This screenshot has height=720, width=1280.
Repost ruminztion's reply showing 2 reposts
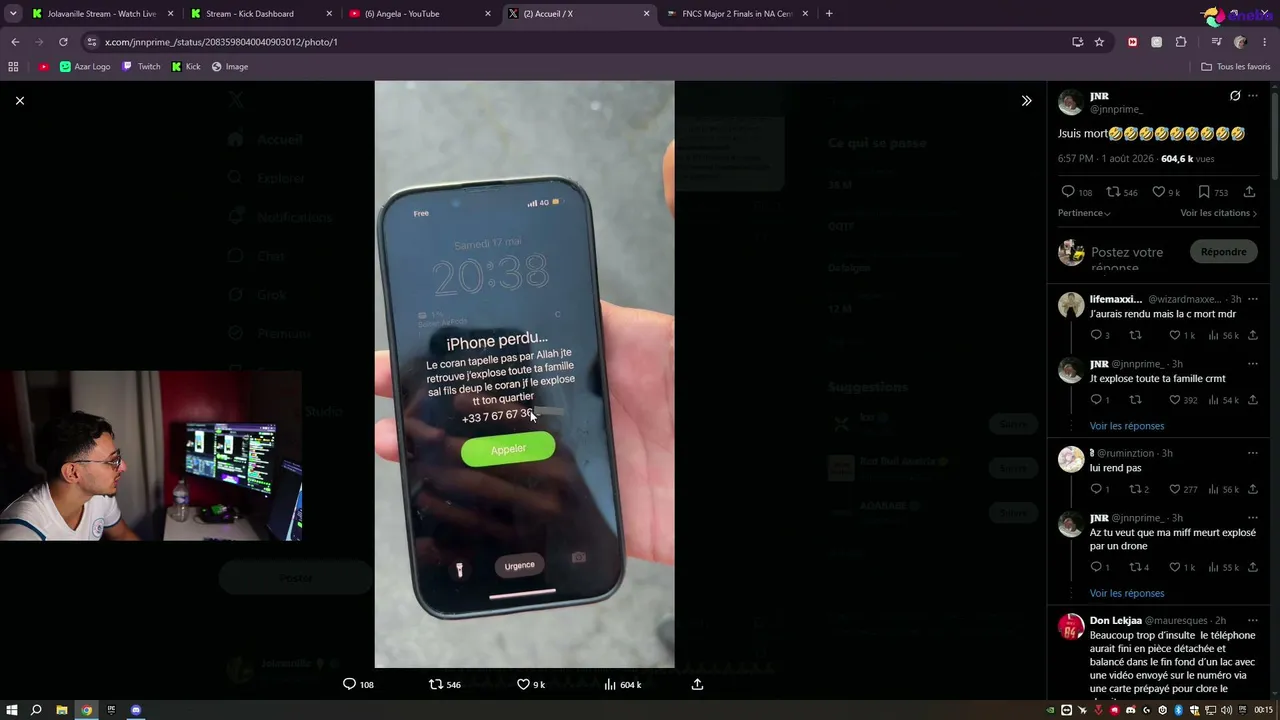pos(1139,489)
